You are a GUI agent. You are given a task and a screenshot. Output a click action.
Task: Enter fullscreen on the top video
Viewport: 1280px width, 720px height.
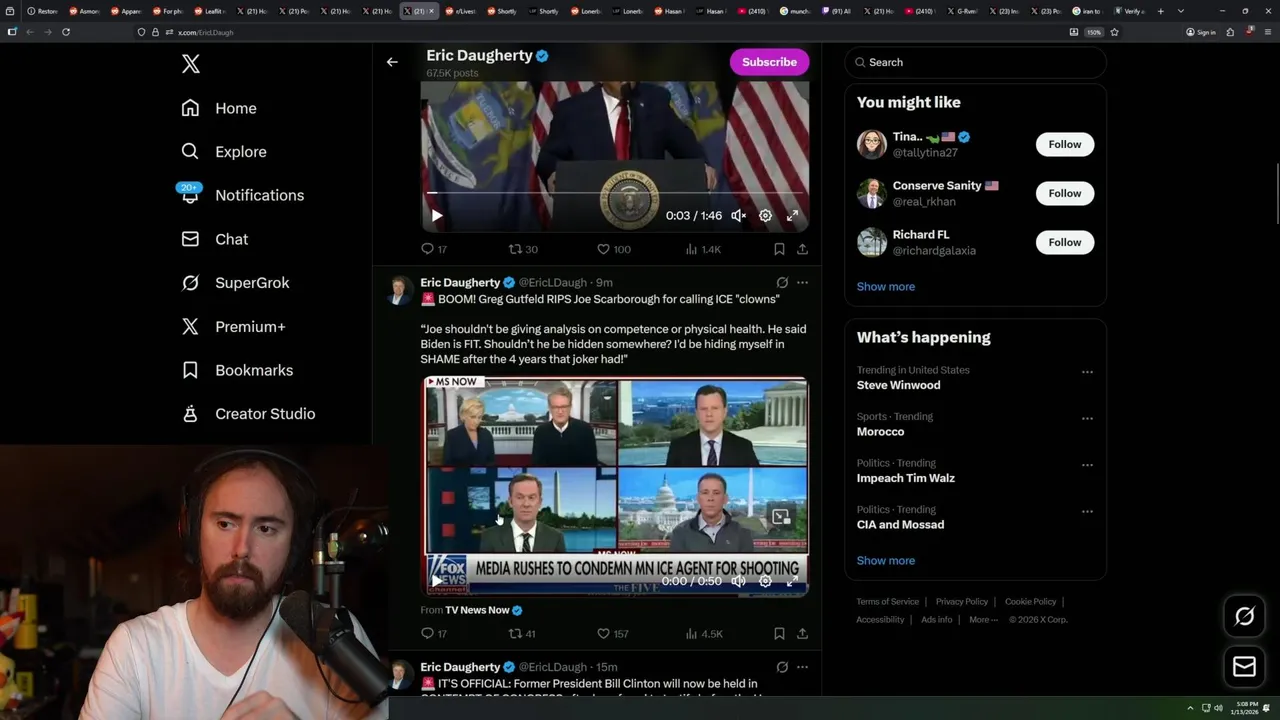pyautogui.click(x=792, y=215)
